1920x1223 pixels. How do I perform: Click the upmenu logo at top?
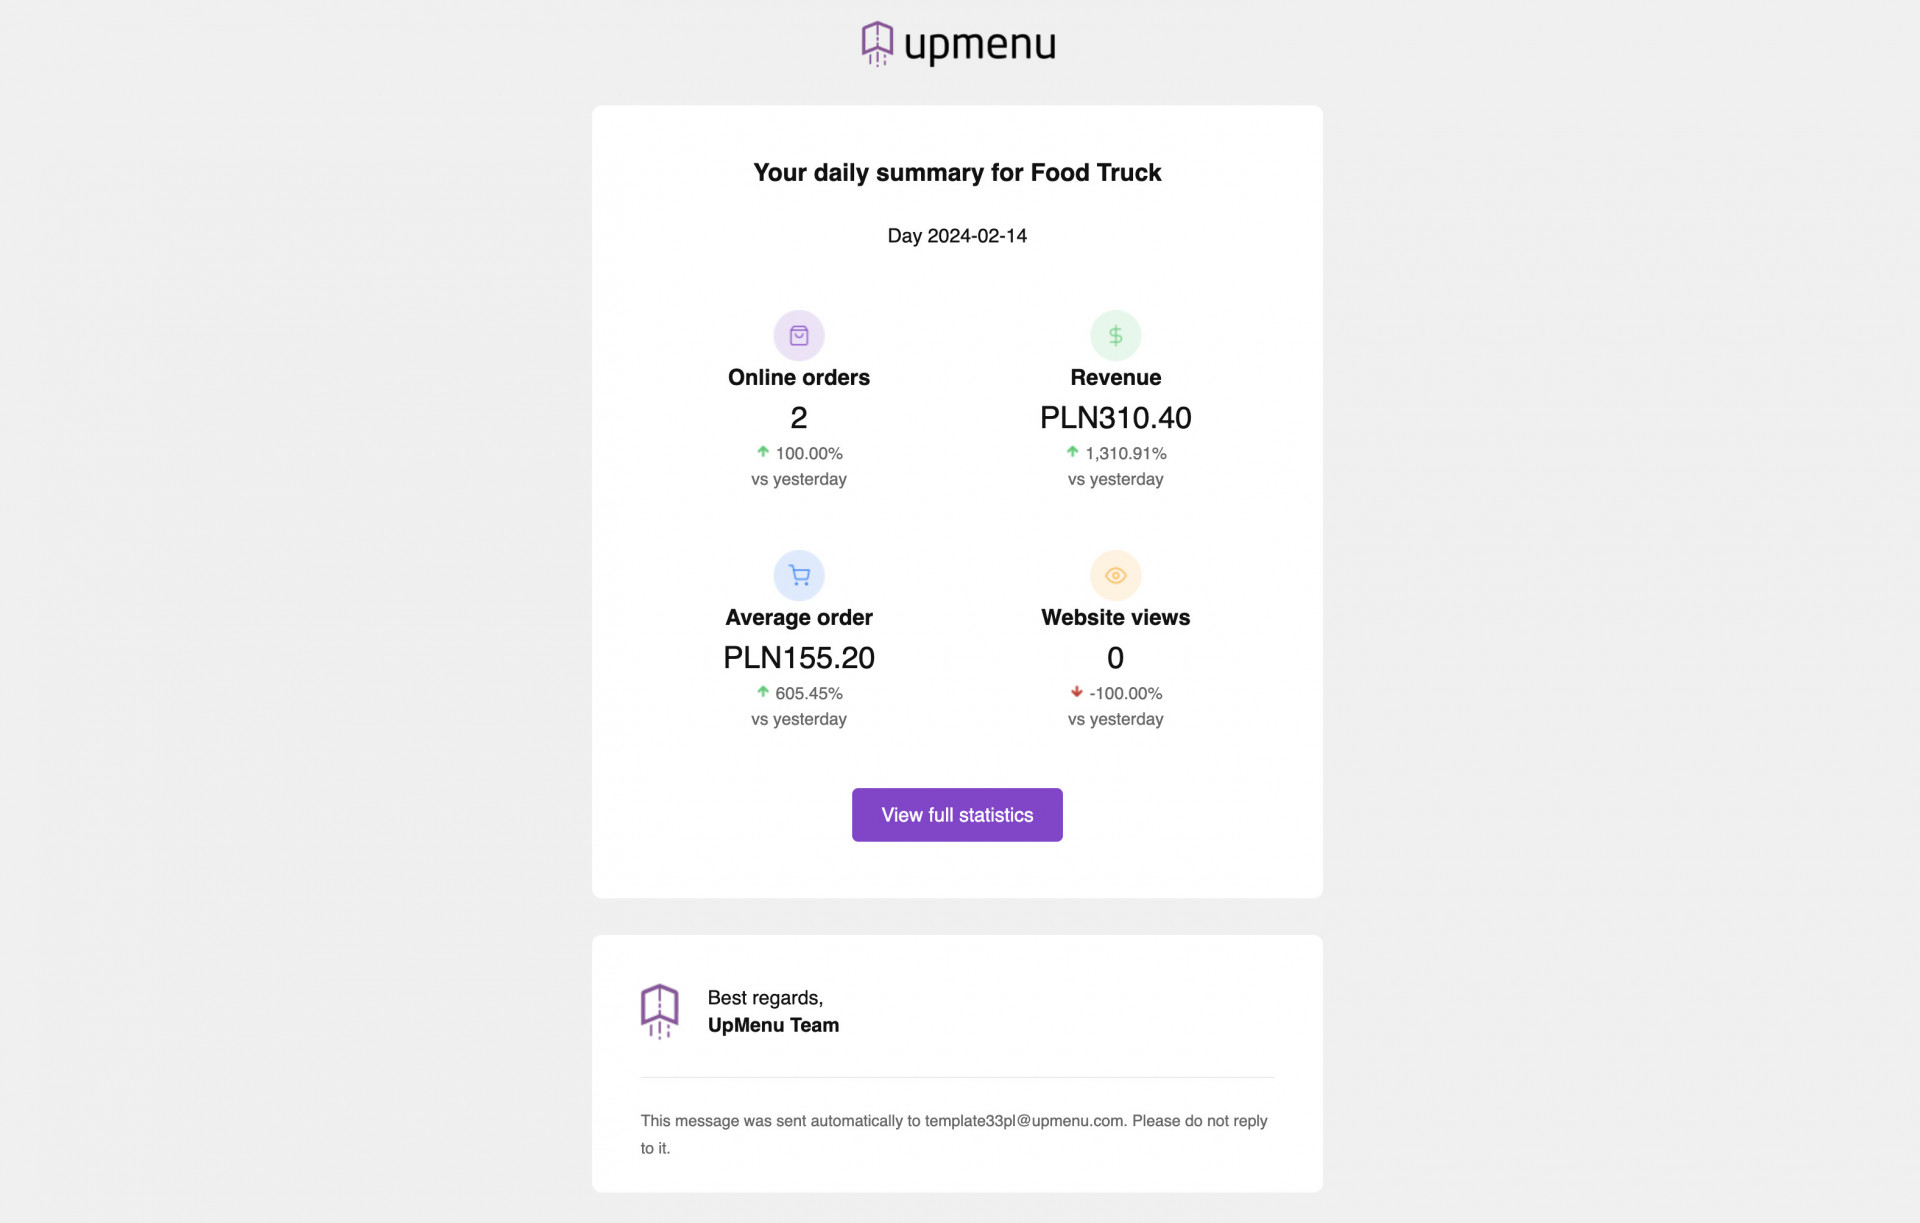point(958,44)
